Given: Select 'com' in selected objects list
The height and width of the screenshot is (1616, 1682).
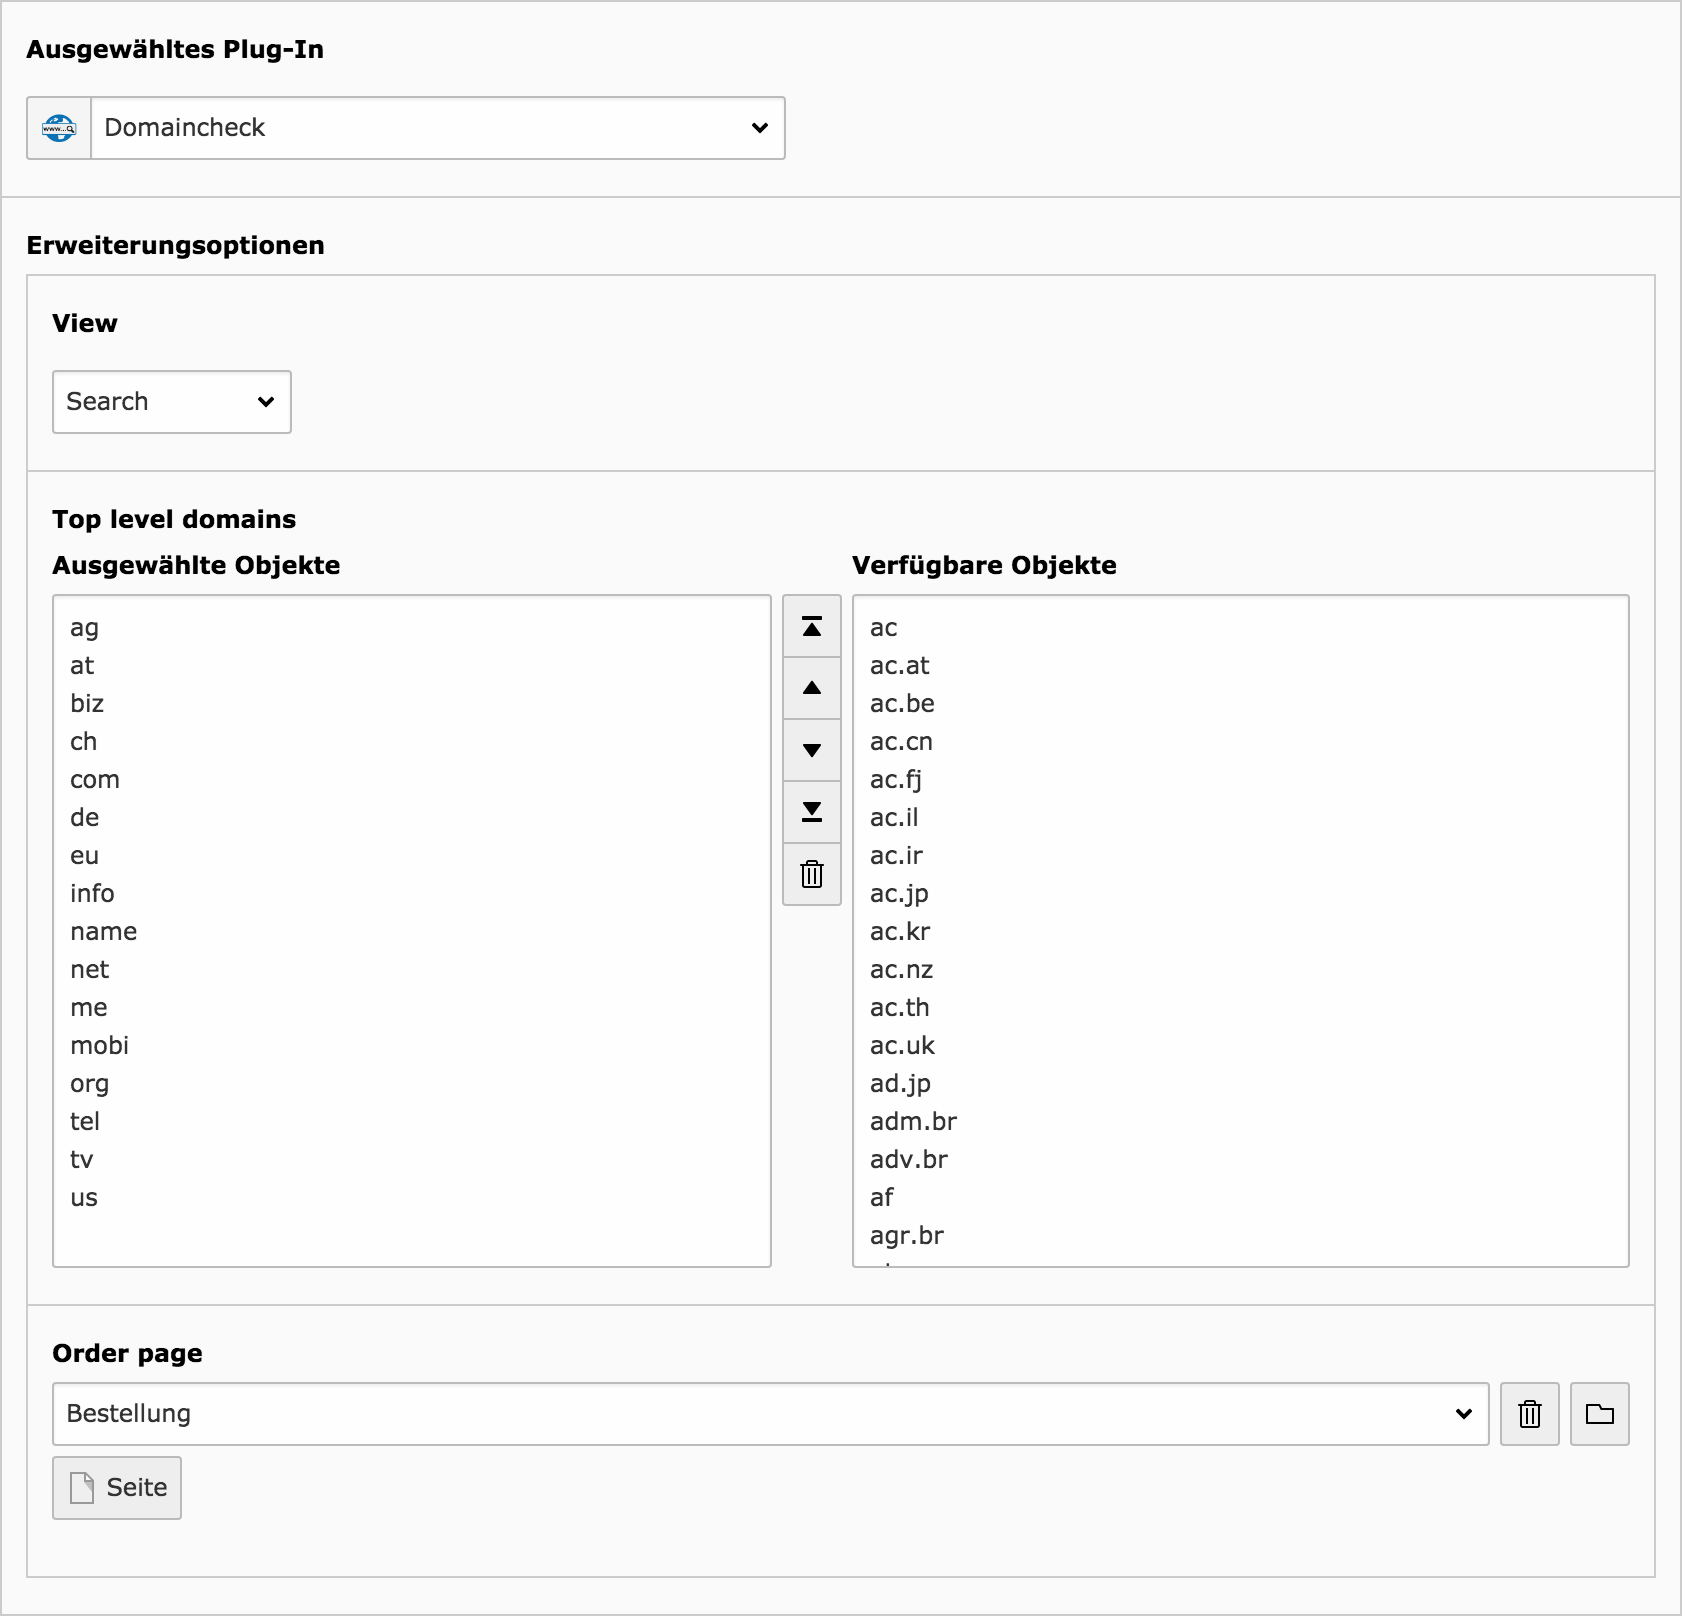Looking at the screenshot, I should [95, 780].
